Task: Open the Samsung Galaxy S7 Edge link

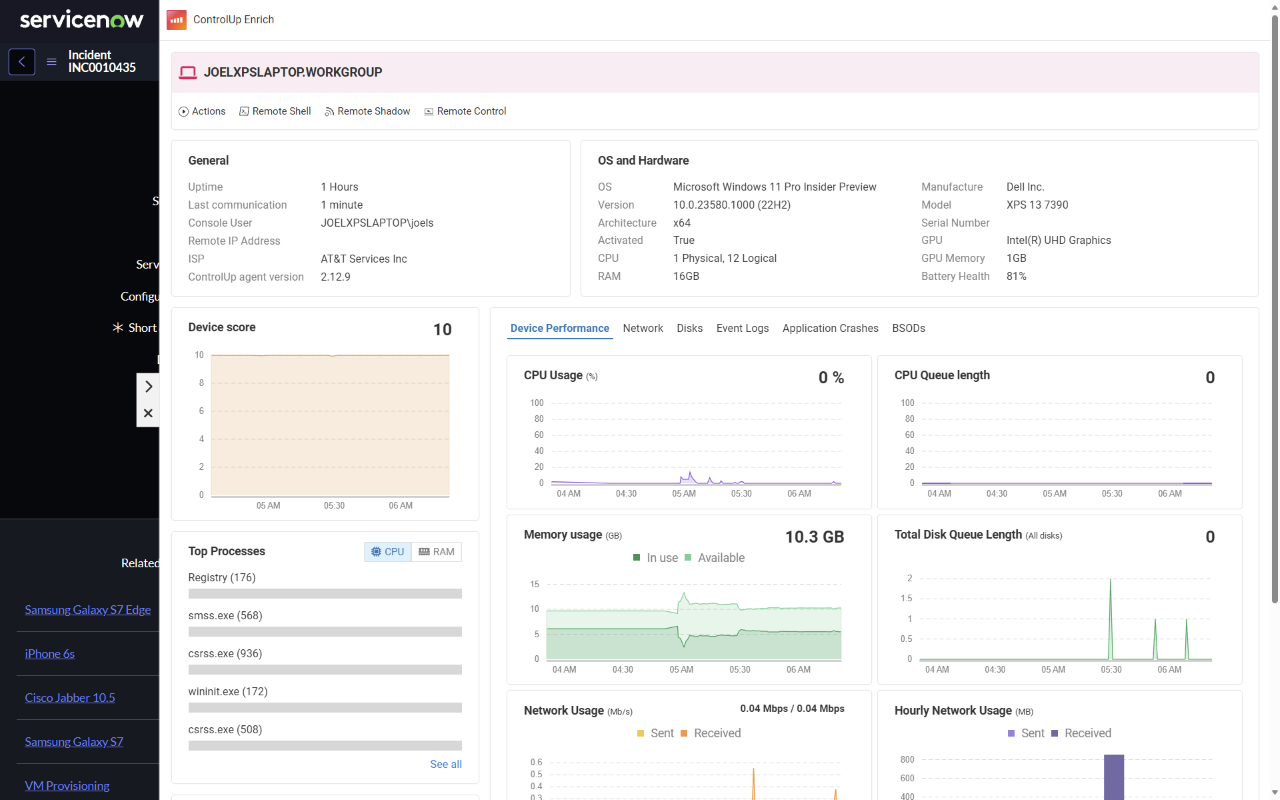Action: (88, 610)
